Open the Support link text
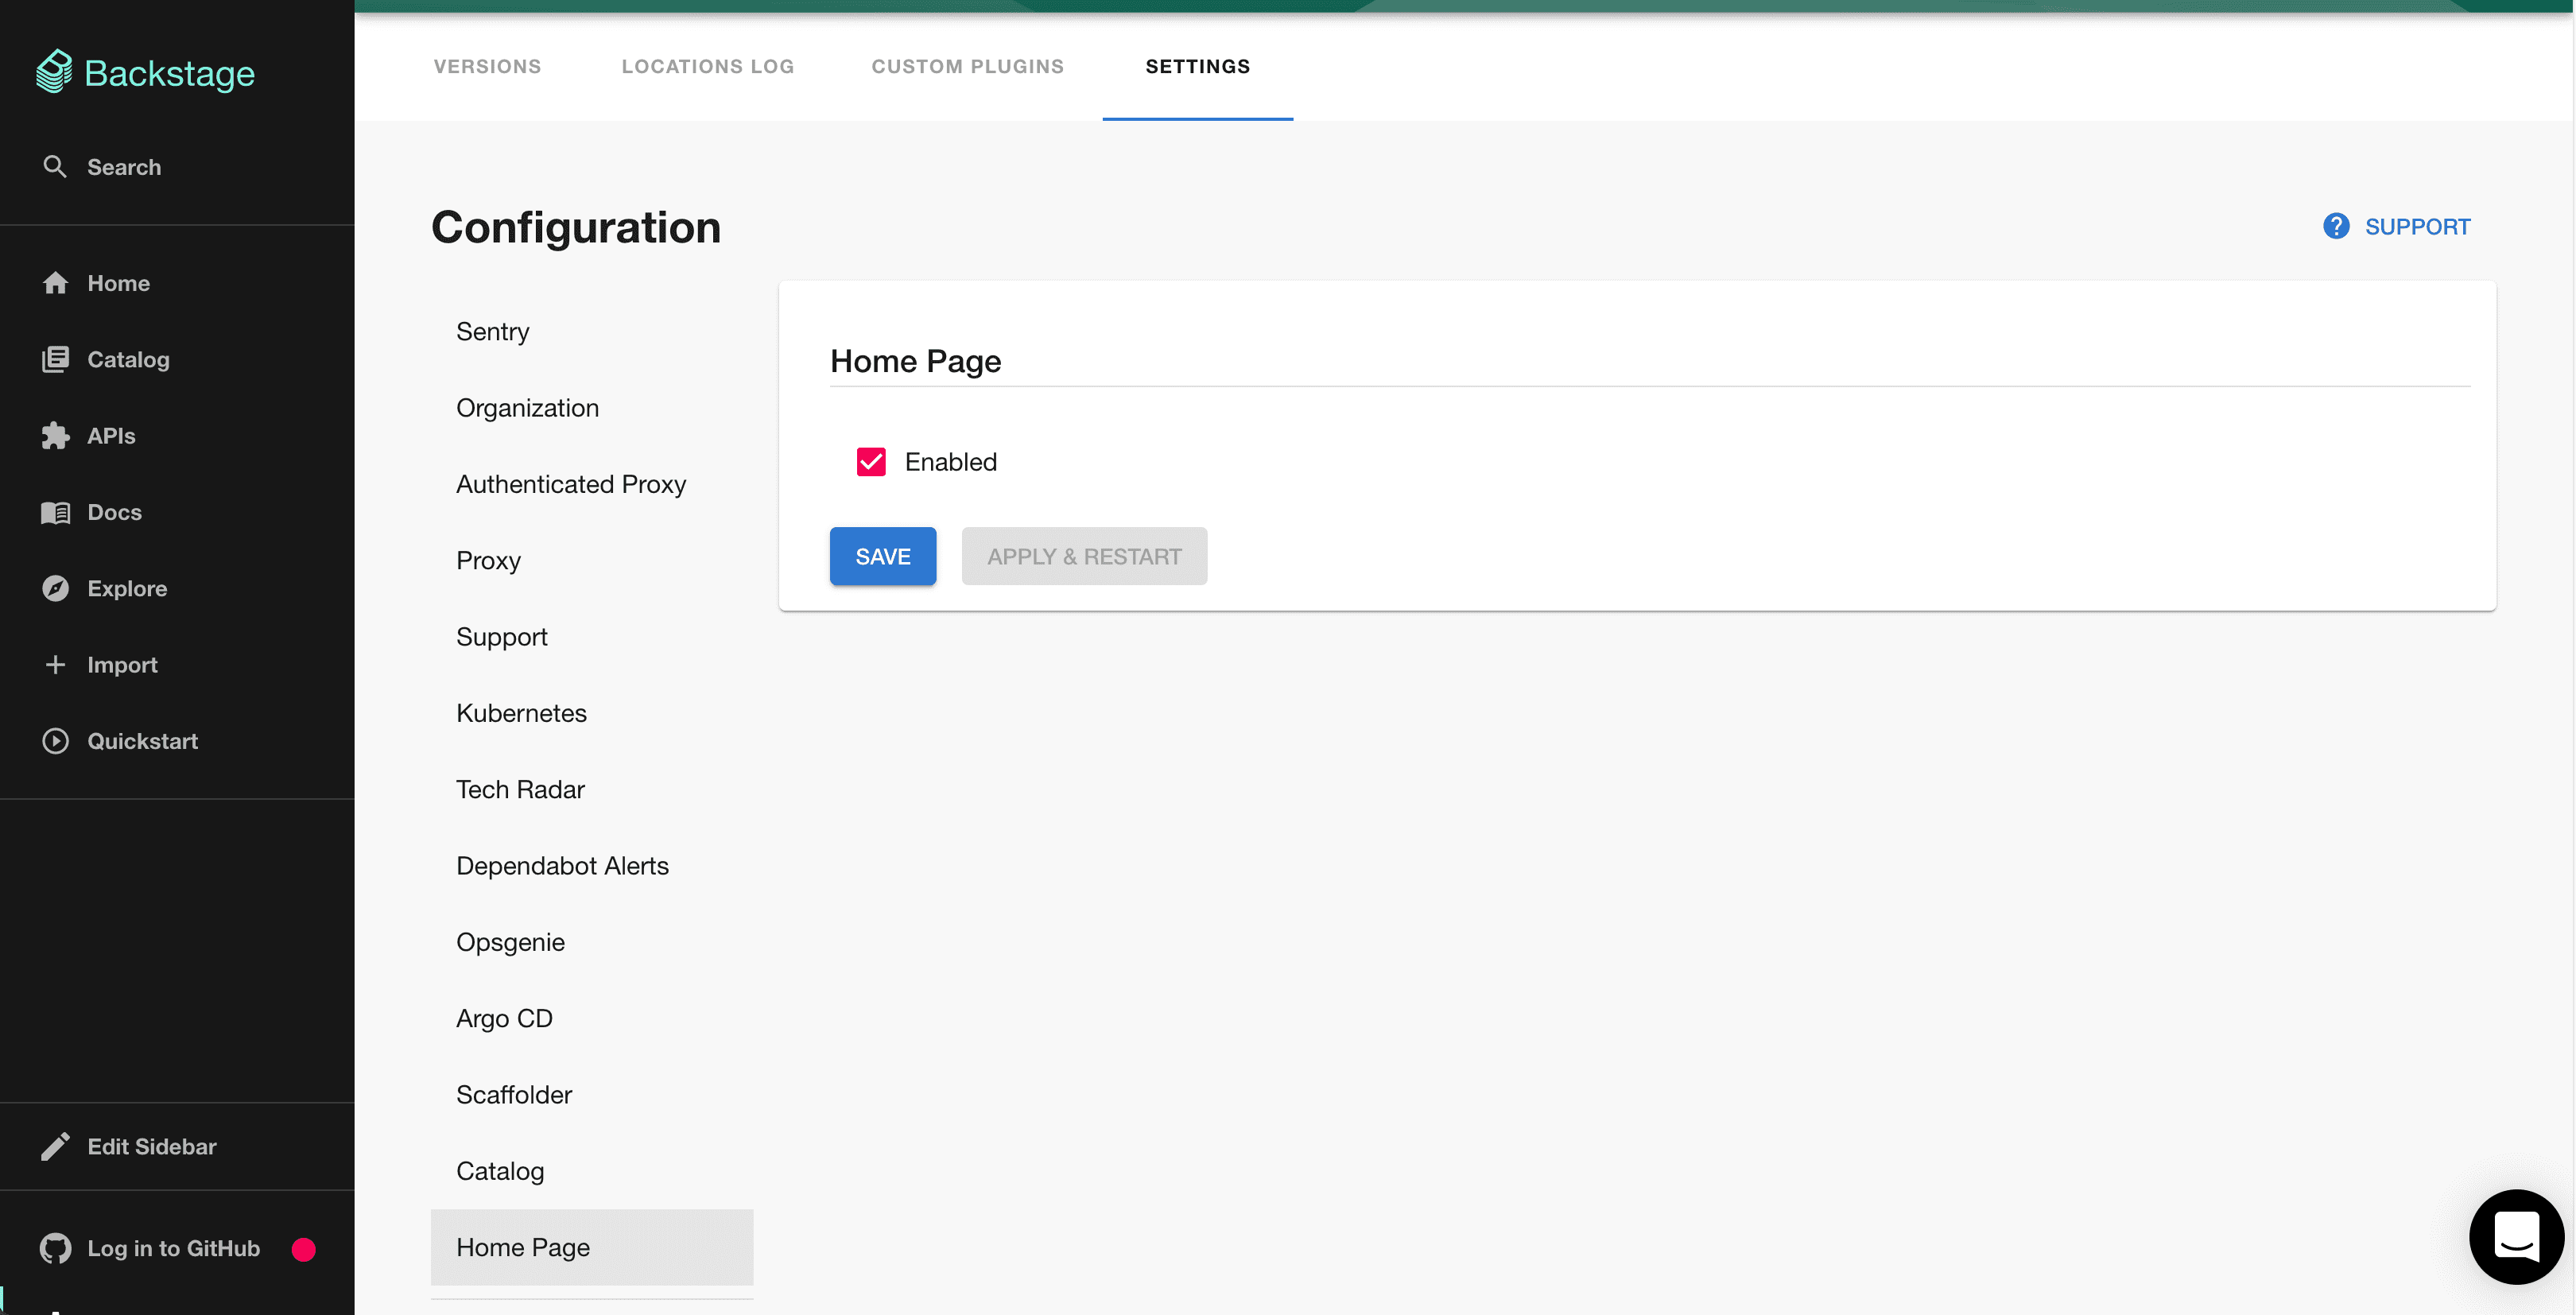Viewport: 2576px width, 1315px height. coord(2417,227)
